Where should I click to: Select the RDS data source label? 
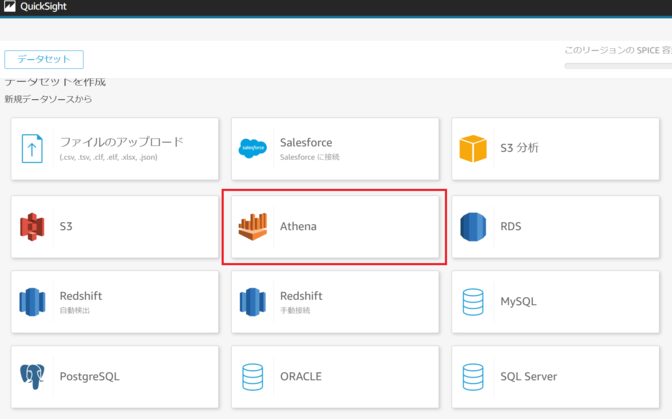point(510,227)
